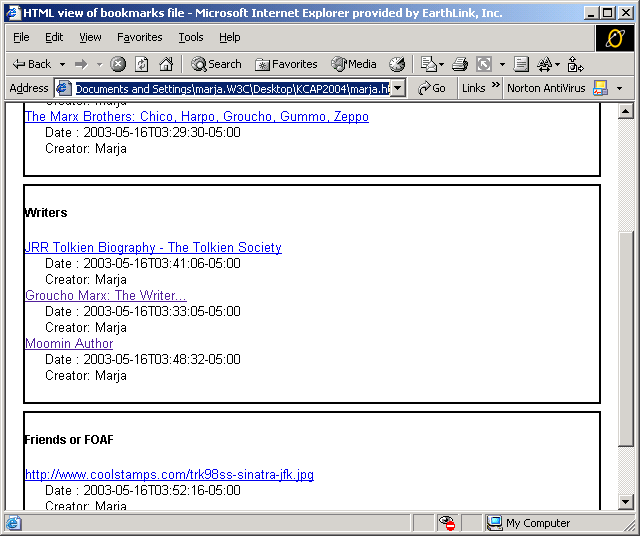This screenshot has width=640, height=536.
Task: Click the History icon in toolbar
Action: pyautogui.click(x=397, y=64)
